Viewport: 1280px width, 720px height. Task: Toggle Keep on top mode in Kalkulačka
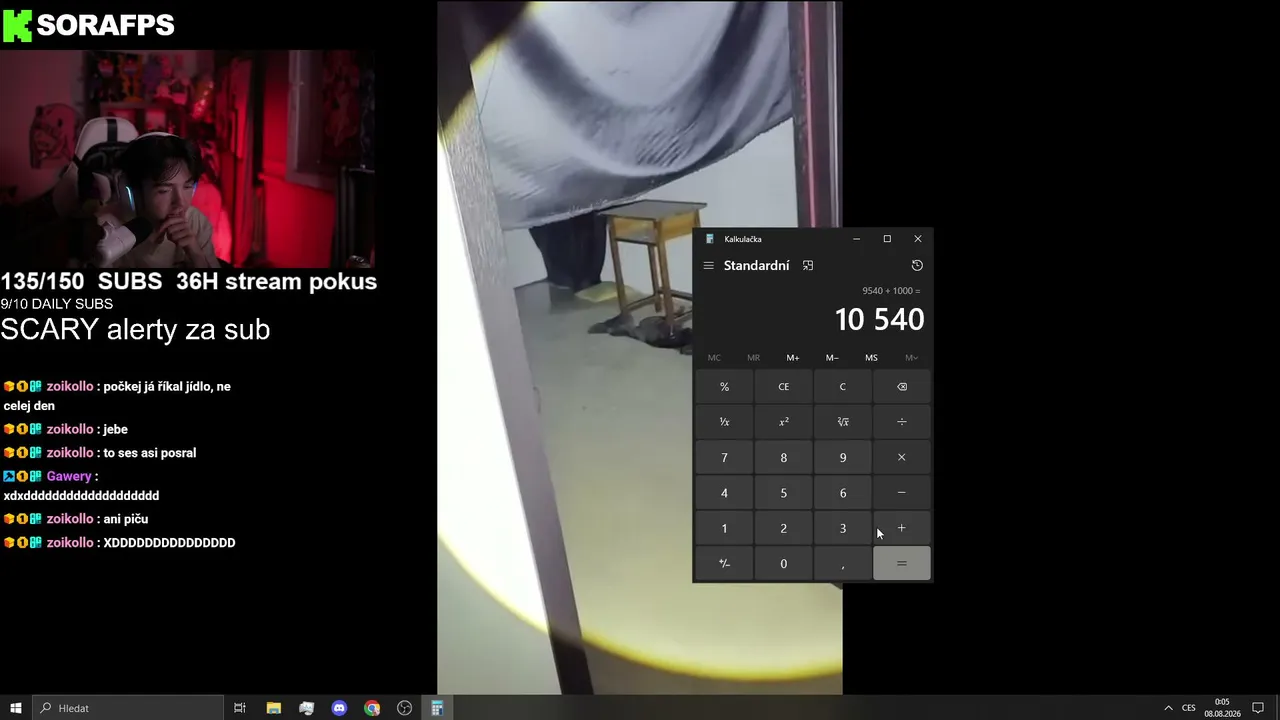pyautogui.click(x=808, y=266)
